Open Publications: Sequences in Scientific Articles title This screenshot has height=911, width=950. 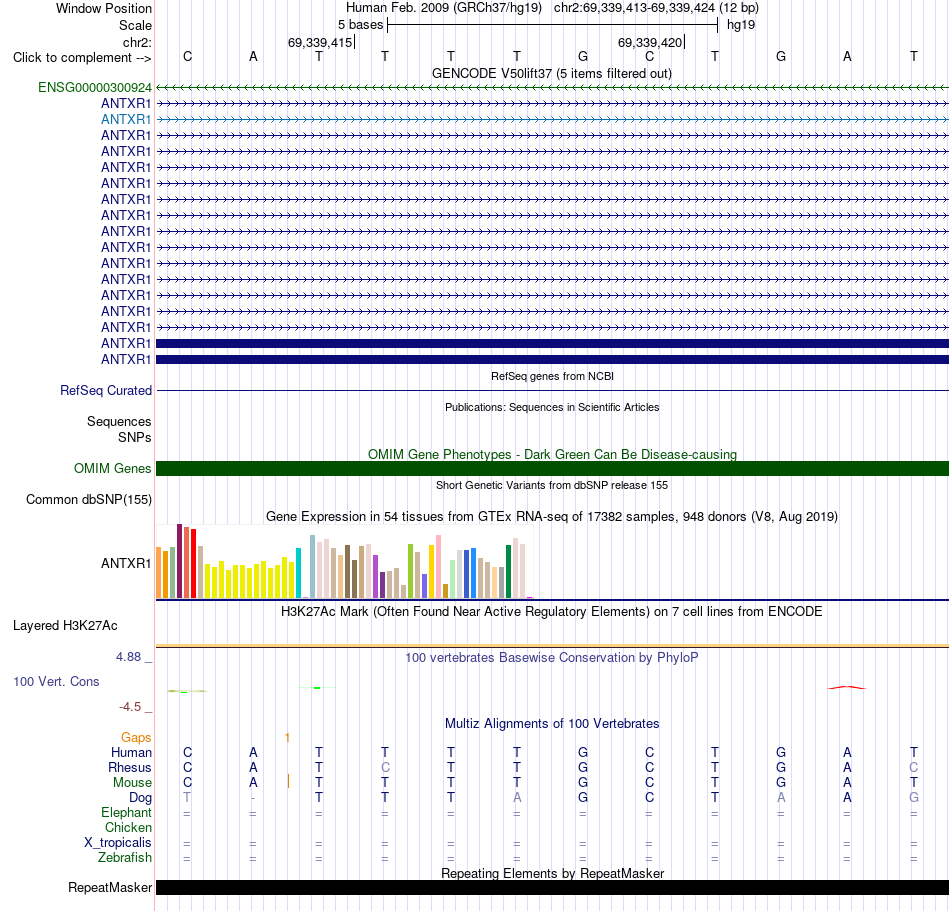pyautogui.click(x=552, y=407)
